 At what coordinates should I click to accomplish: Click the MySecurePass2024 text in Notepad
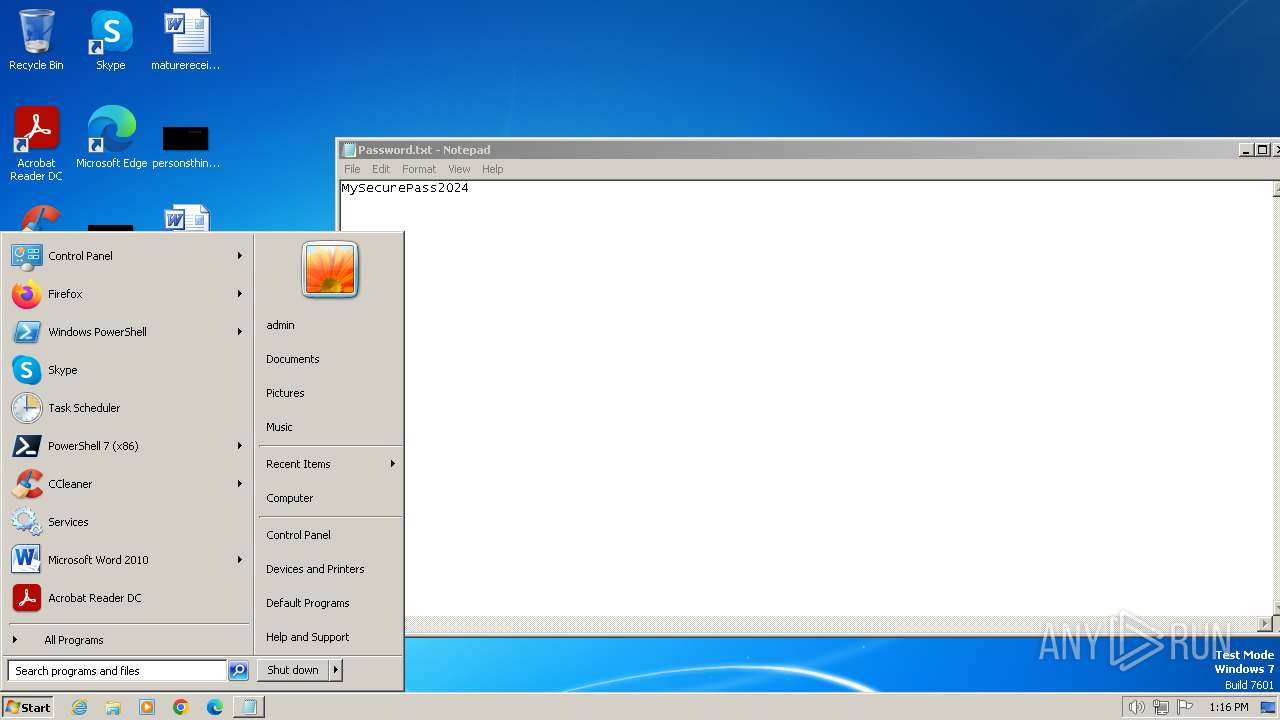[x=405, y=188]
